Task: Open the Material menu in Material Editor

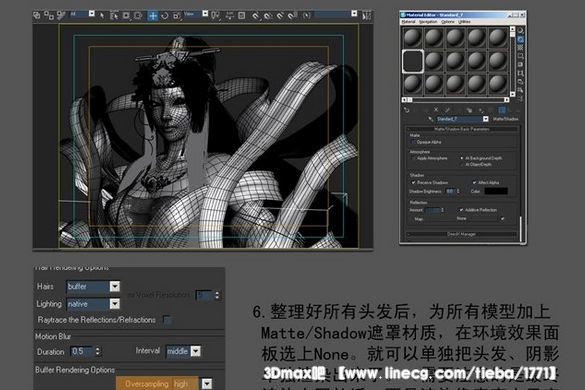Action: tap(408, 22)
